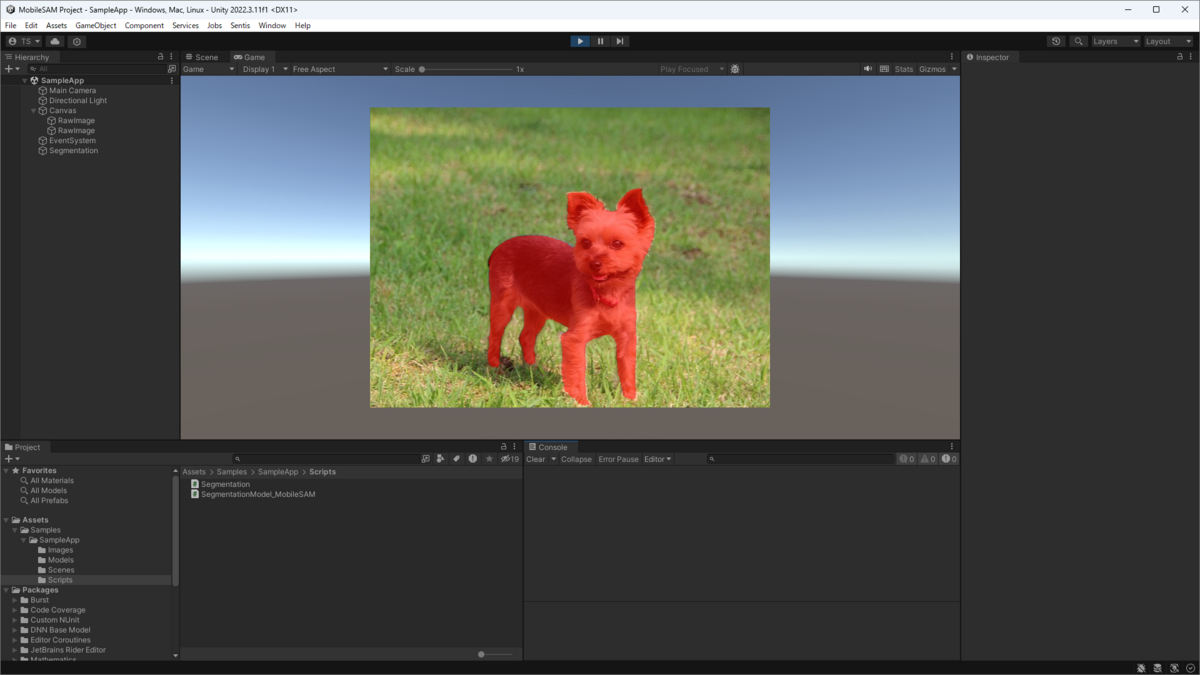Open the Layout dropdown
Viewport: 1200px width, 675px height.
(x=1168, y=41)
